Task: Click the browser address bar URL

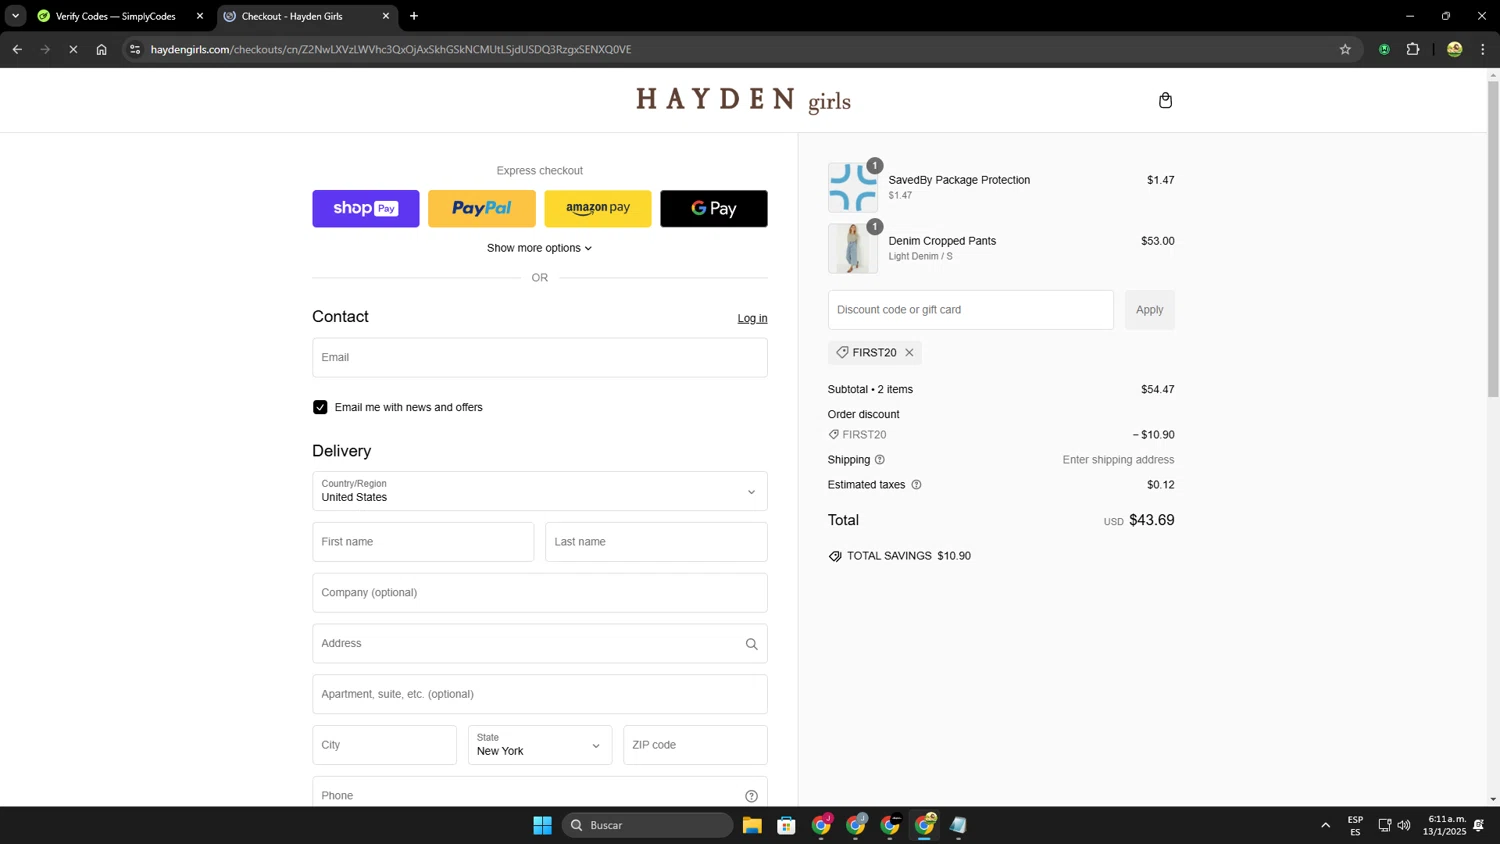Action: pyautogui.click(x=391, y=49)
